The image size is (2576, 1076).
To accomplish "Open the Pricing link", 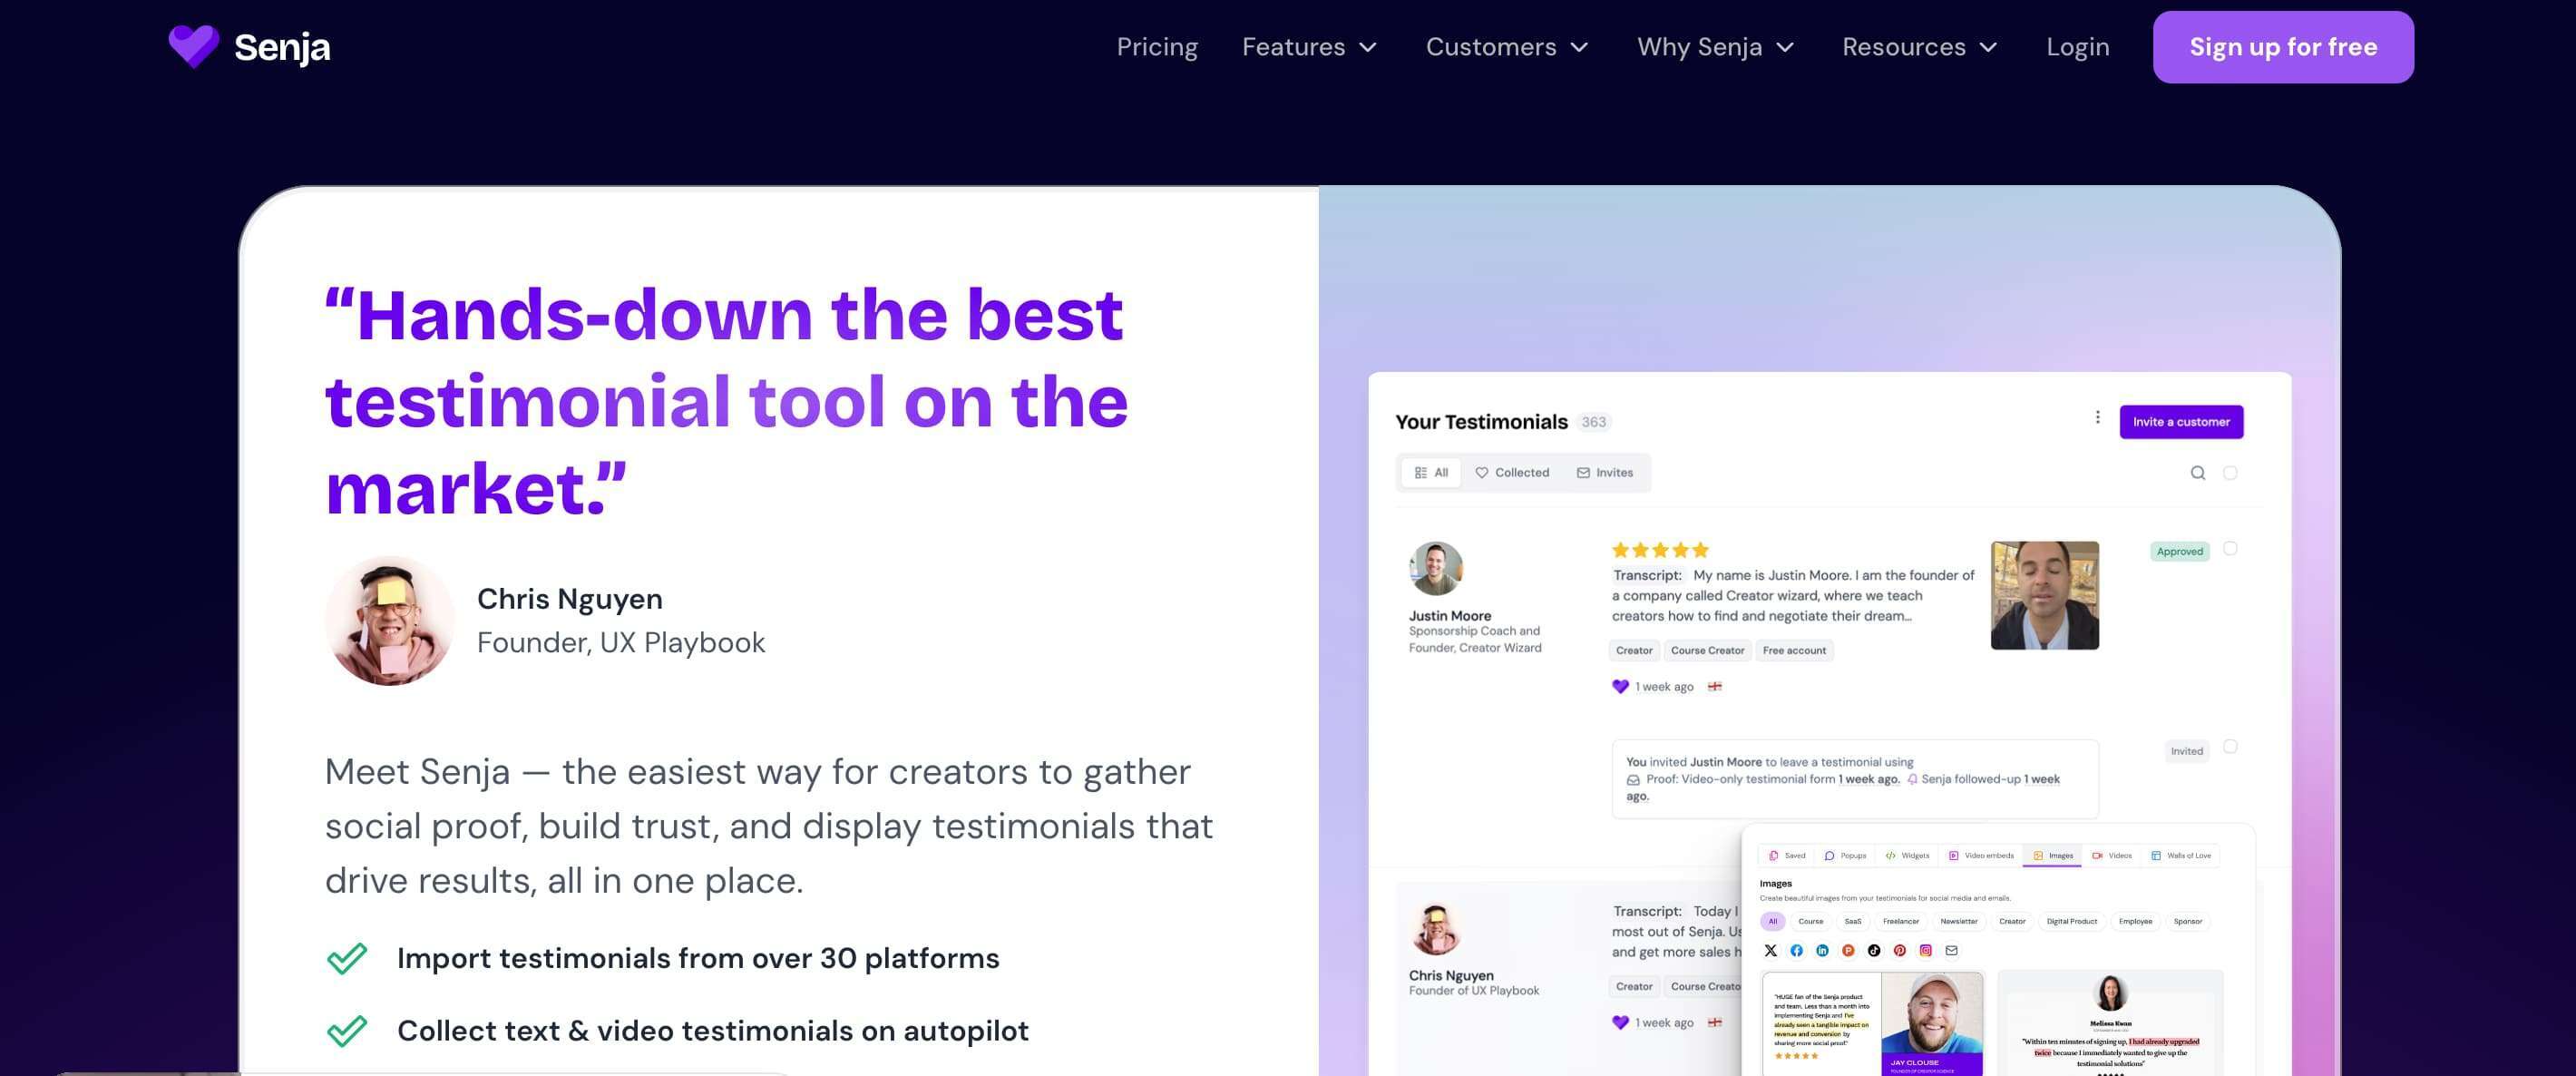I will [x=1157, y=47].
